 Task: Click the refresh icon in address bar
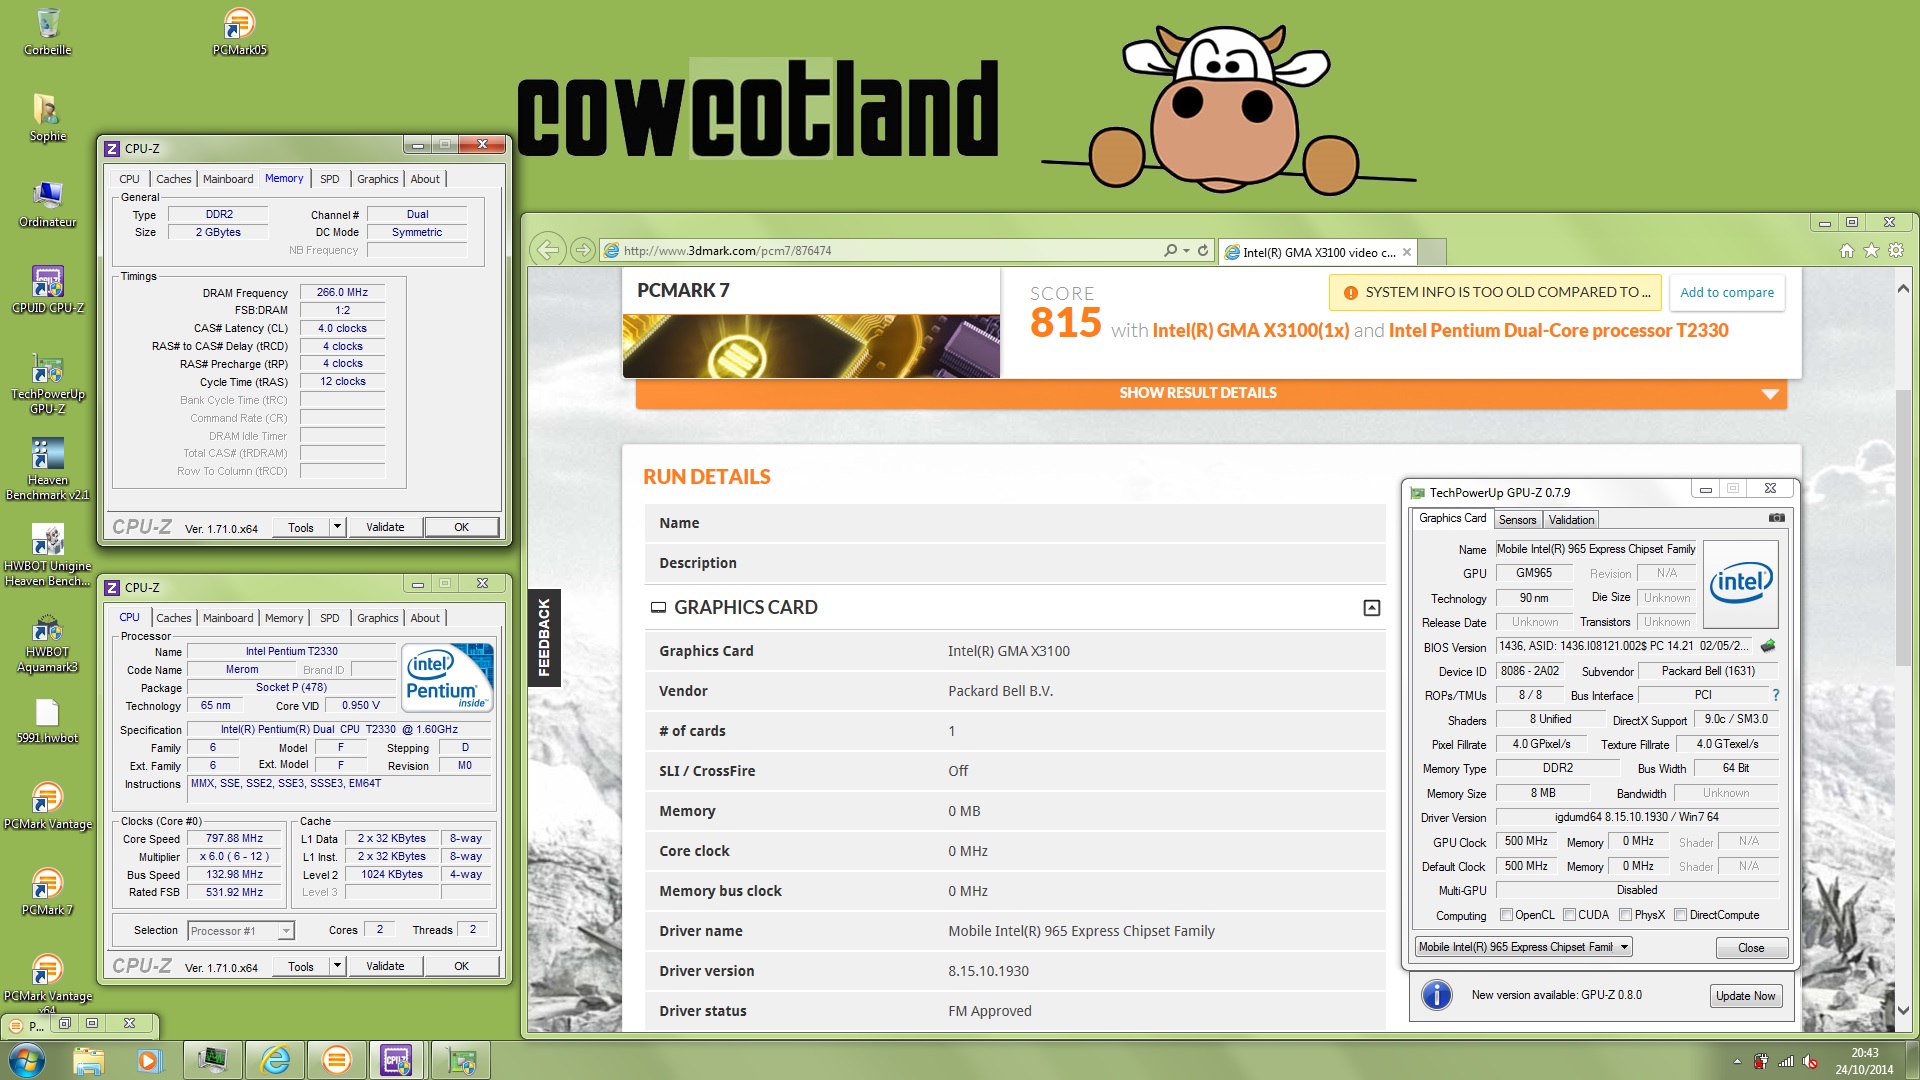point(1203,250)
